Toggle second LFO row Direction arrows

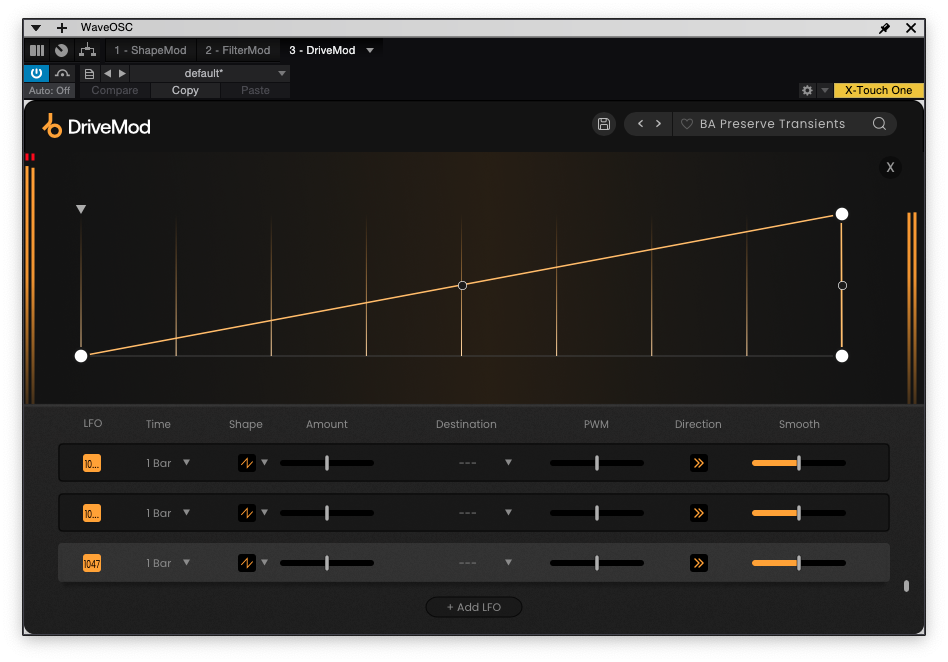click(698, 513)
